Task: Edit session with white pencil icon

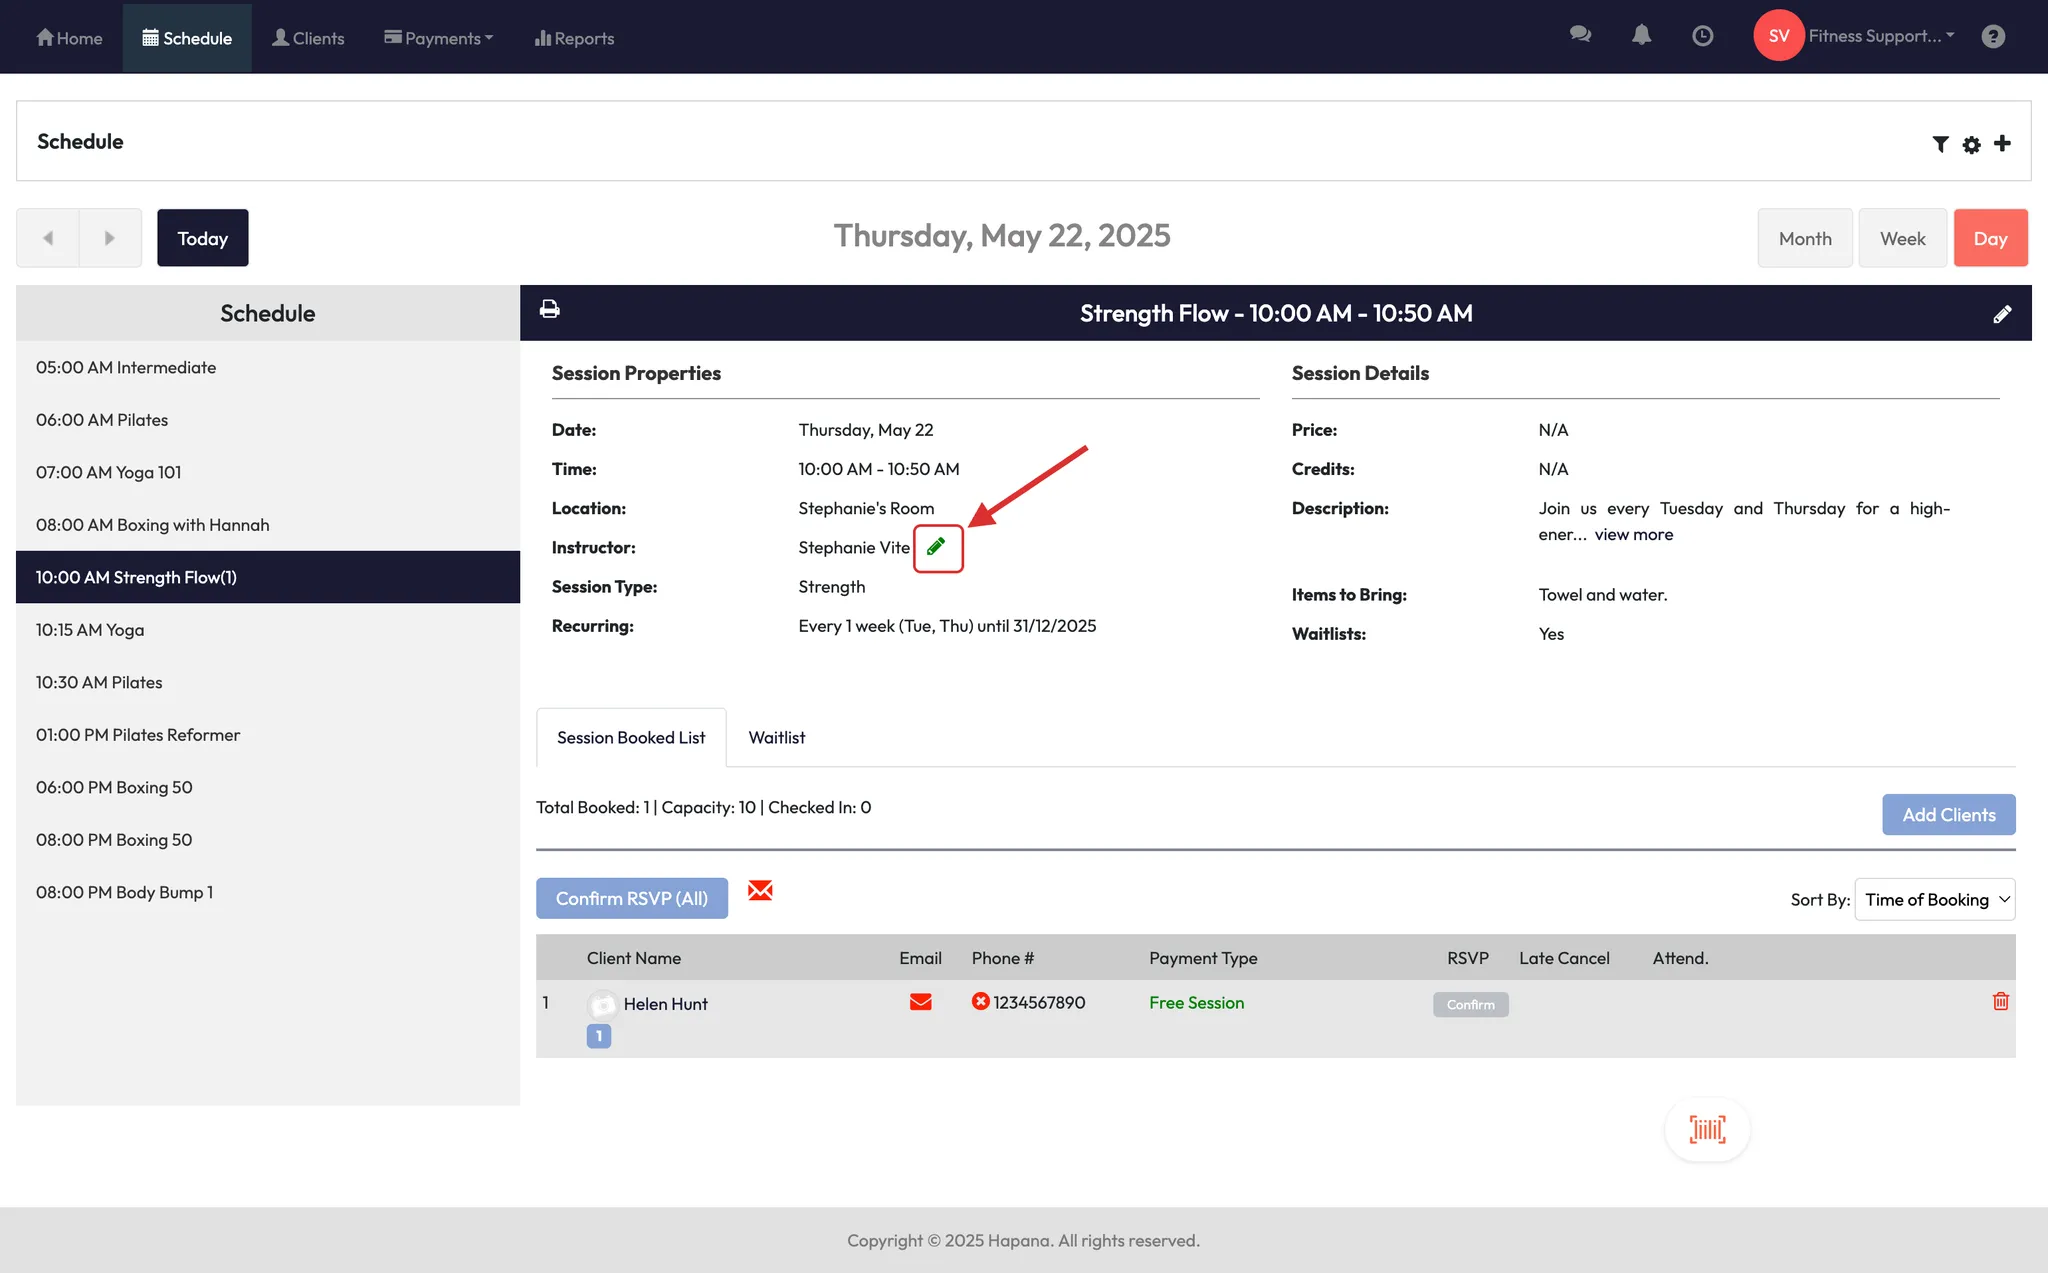Action: pos(2002,314)
